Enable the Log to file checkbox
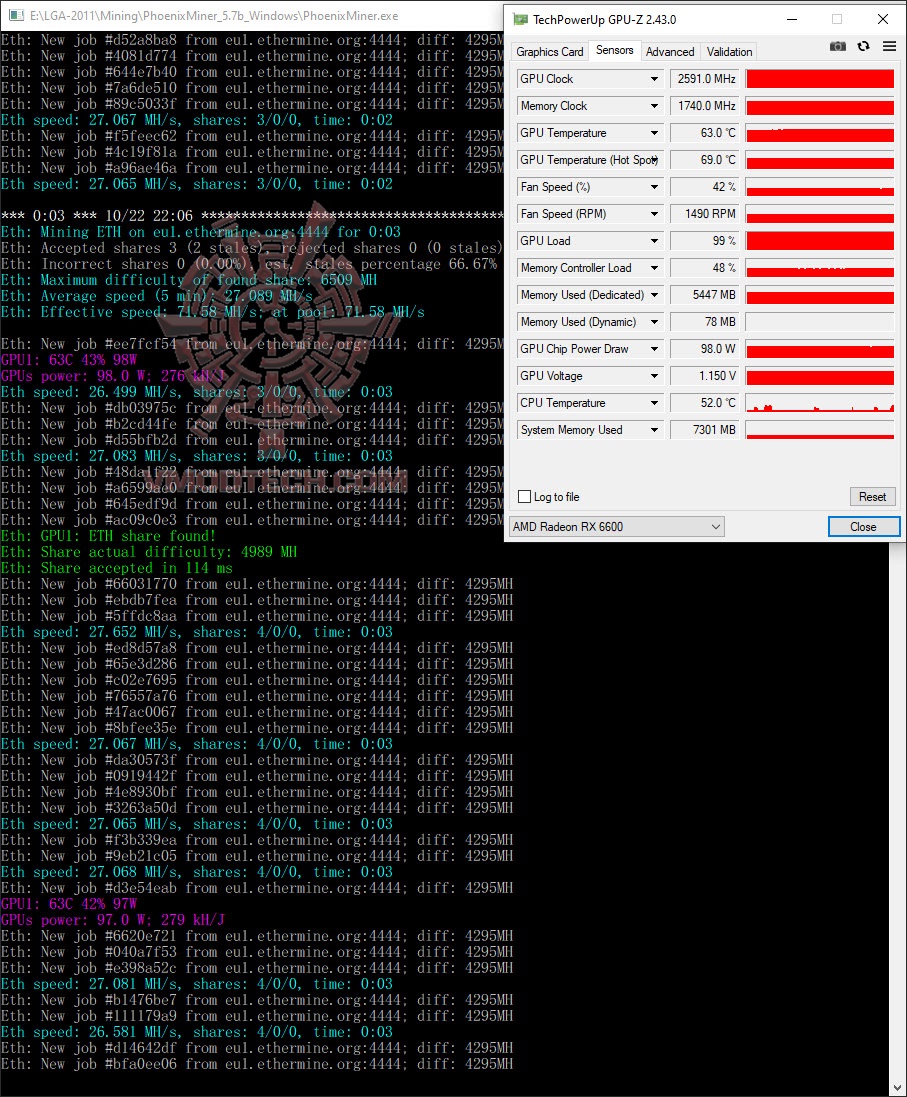The height and width of the screenshot is (1097, 907). [x=524, y=497]
